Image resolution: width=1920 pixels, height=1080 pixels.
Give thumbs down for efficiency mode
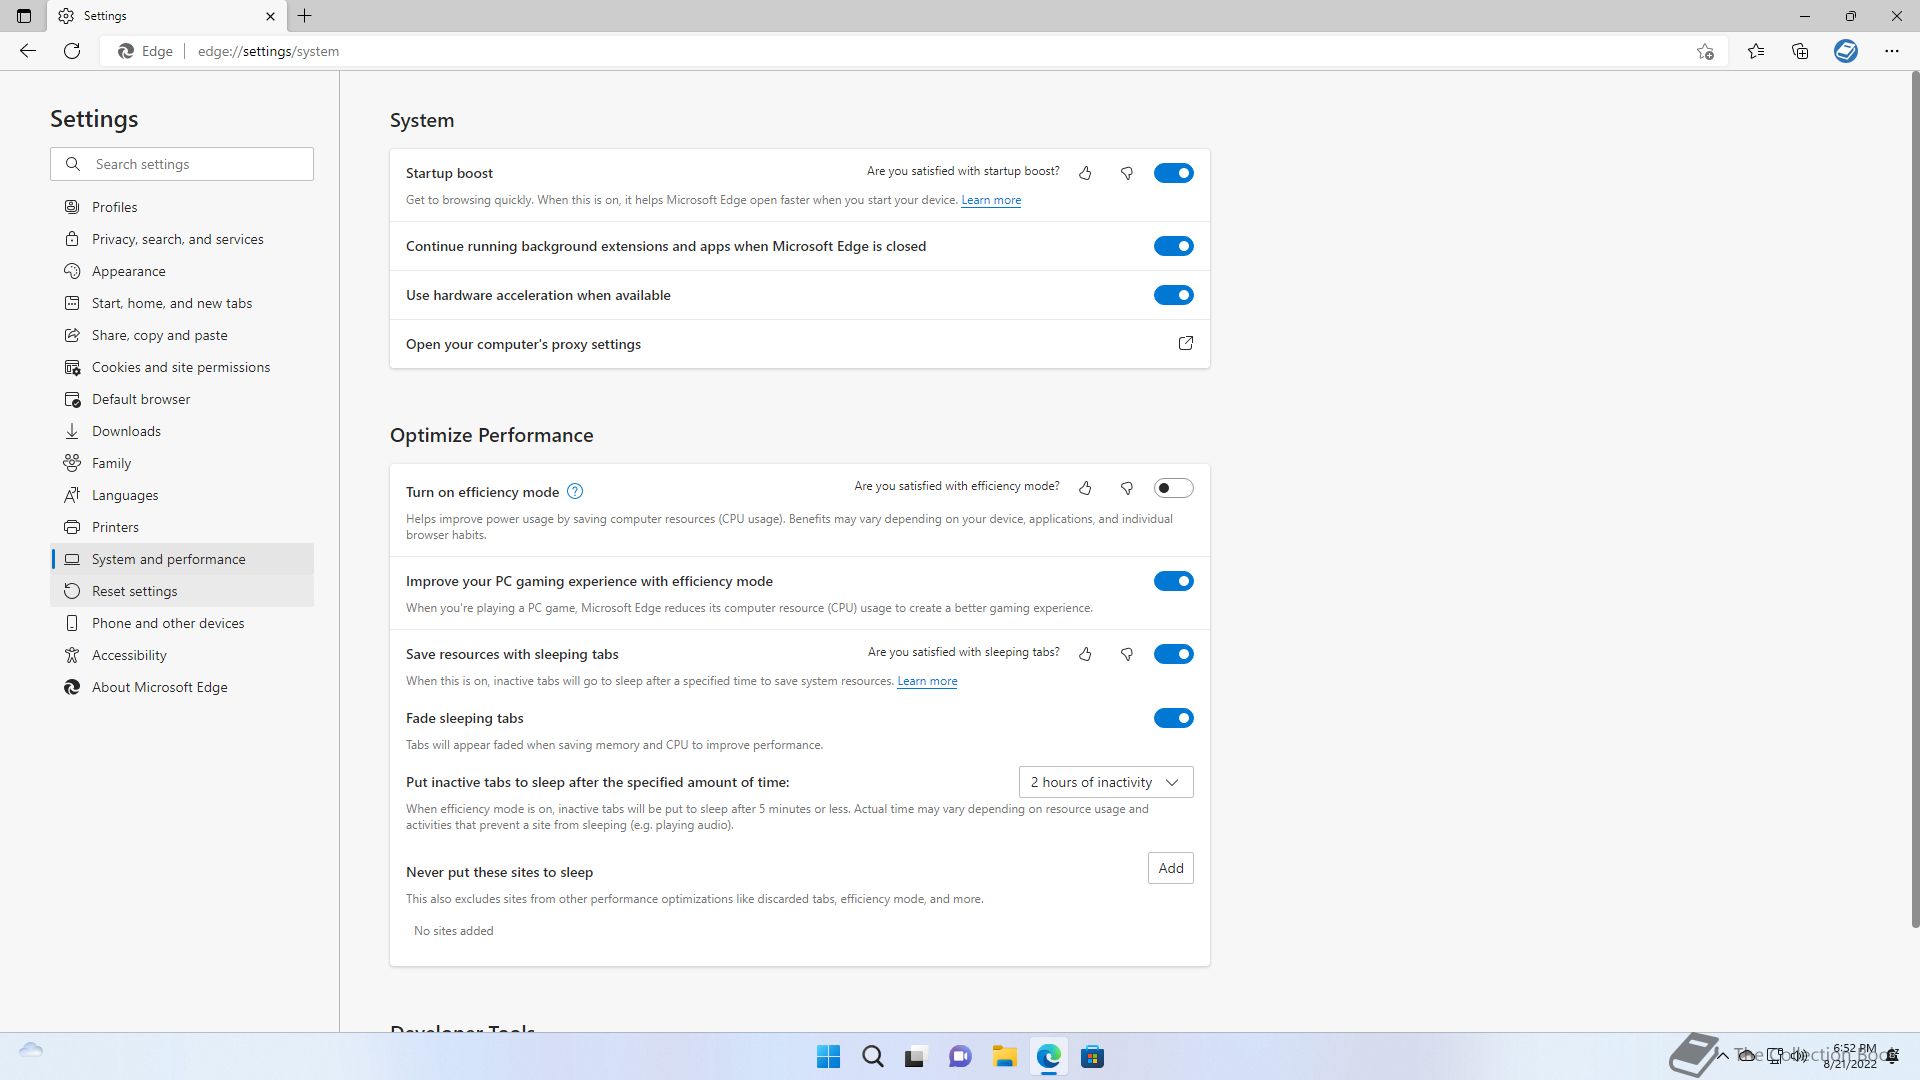1127,488
